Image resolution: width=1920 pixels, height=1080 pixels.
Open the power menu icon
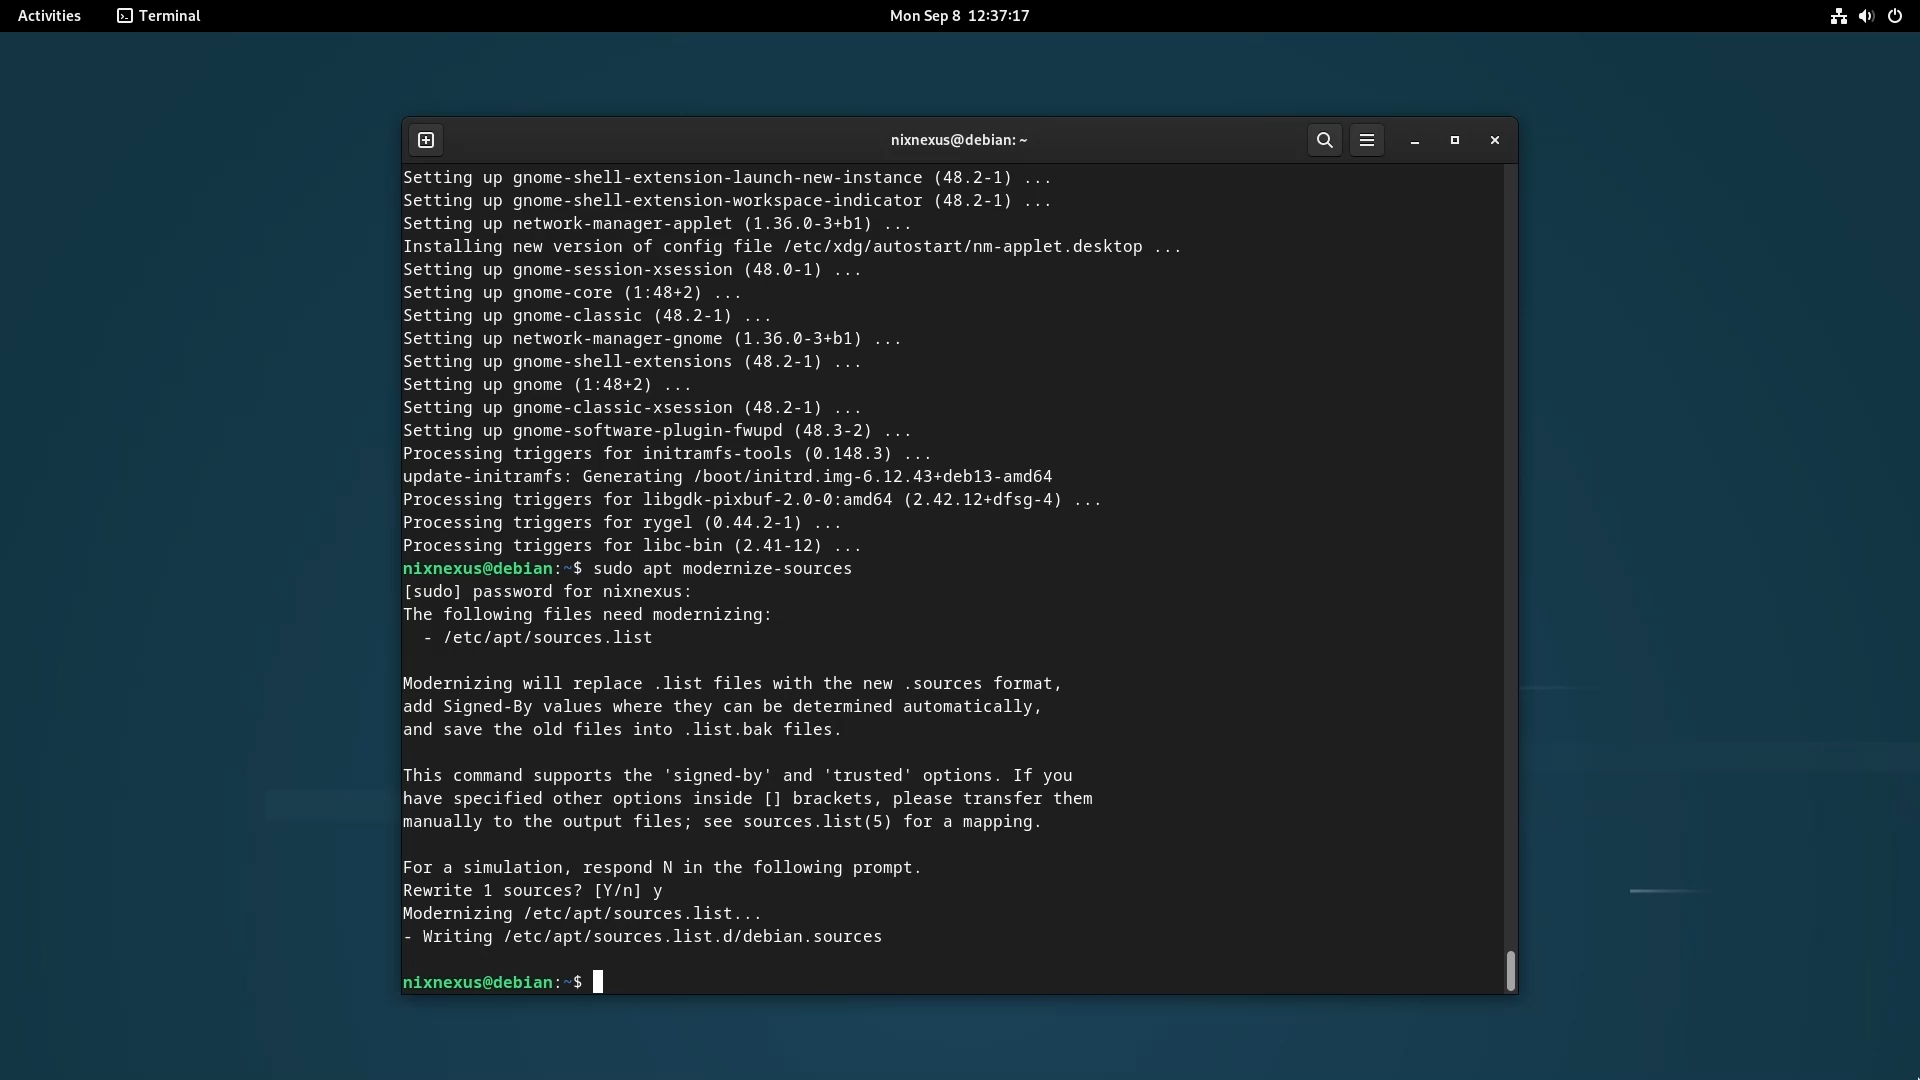[1895, 16]
